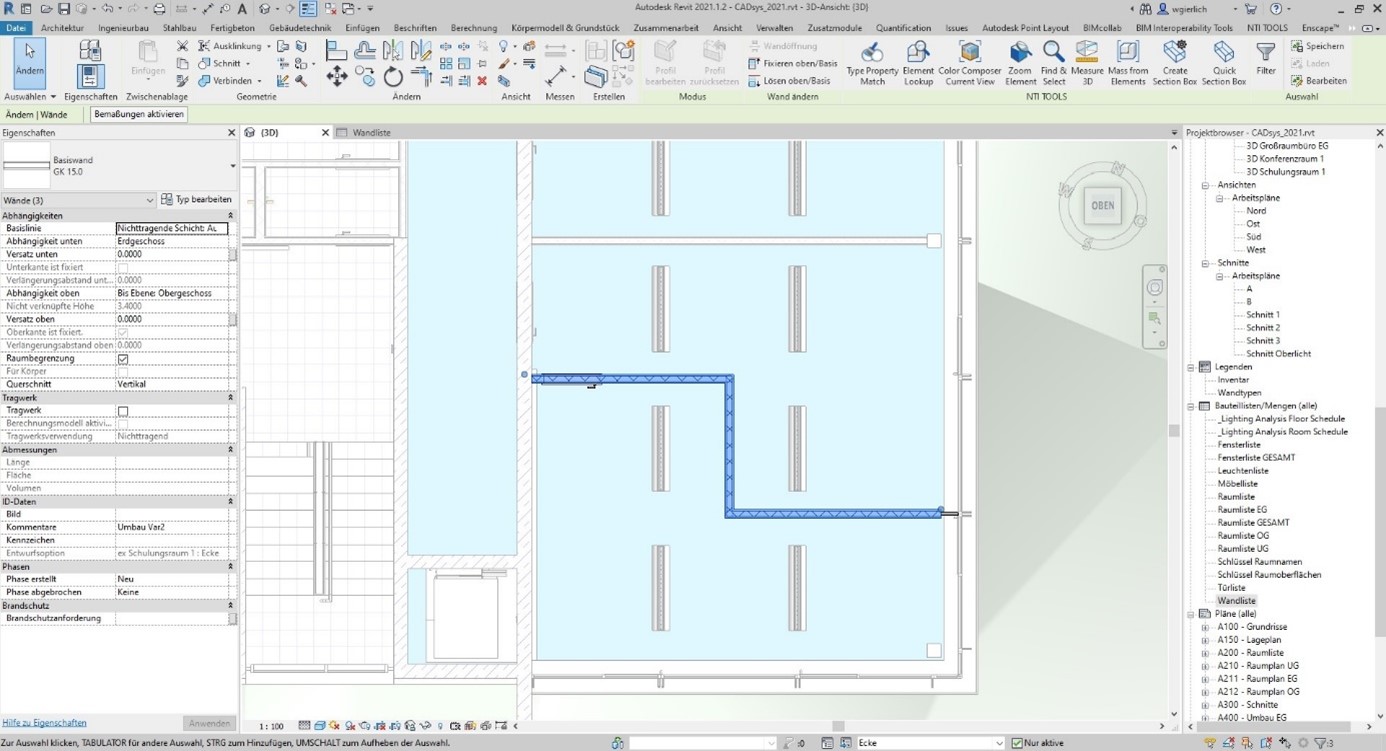This screenshot has height=751, width=1386.
Task: Select the Create Section Box tool
Action: pos(1175,63)
